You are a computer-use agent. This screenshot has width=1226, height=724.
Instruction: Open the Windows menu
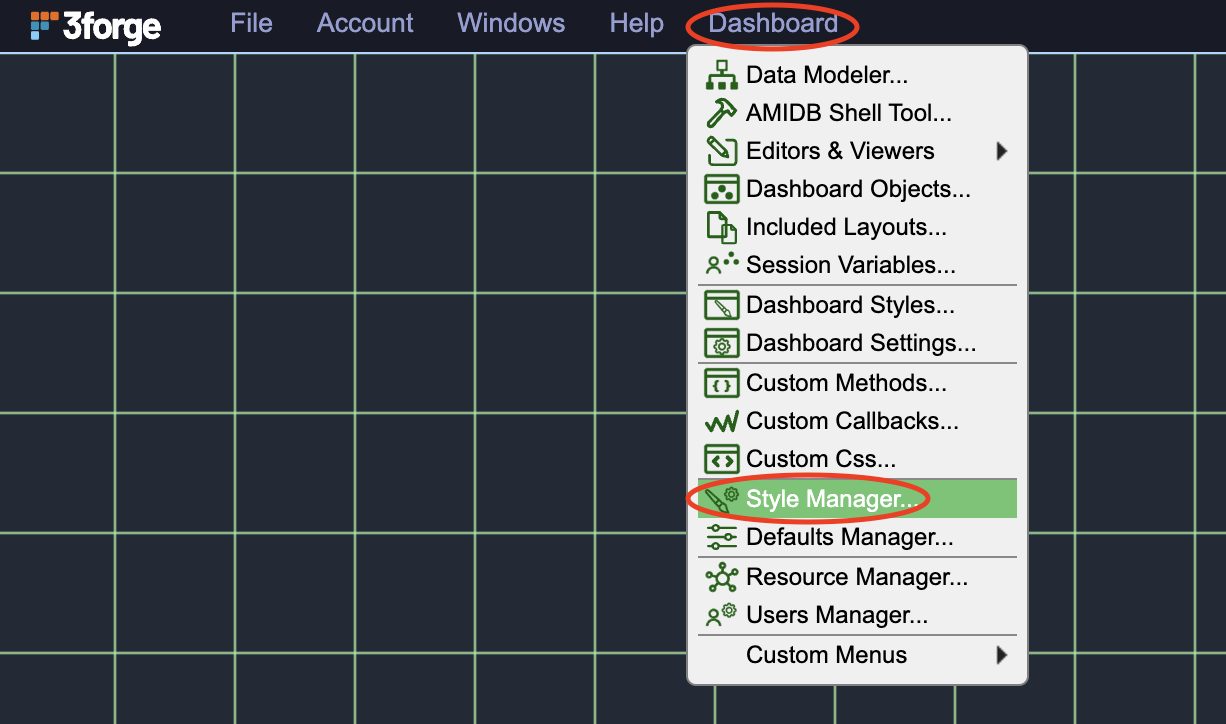pos(511,23)
